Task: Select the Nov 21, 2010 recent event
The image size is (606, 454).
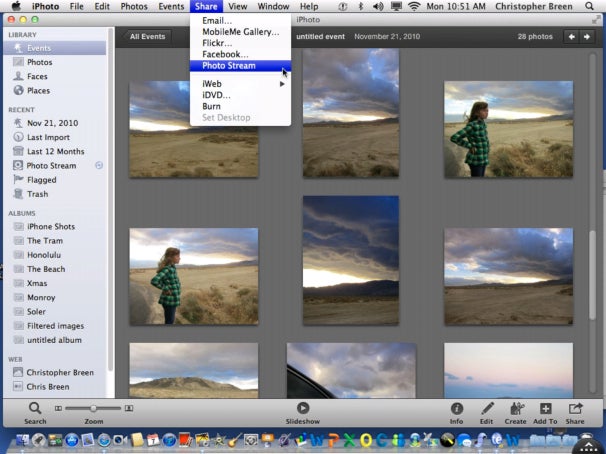Action: coord(54,123)
